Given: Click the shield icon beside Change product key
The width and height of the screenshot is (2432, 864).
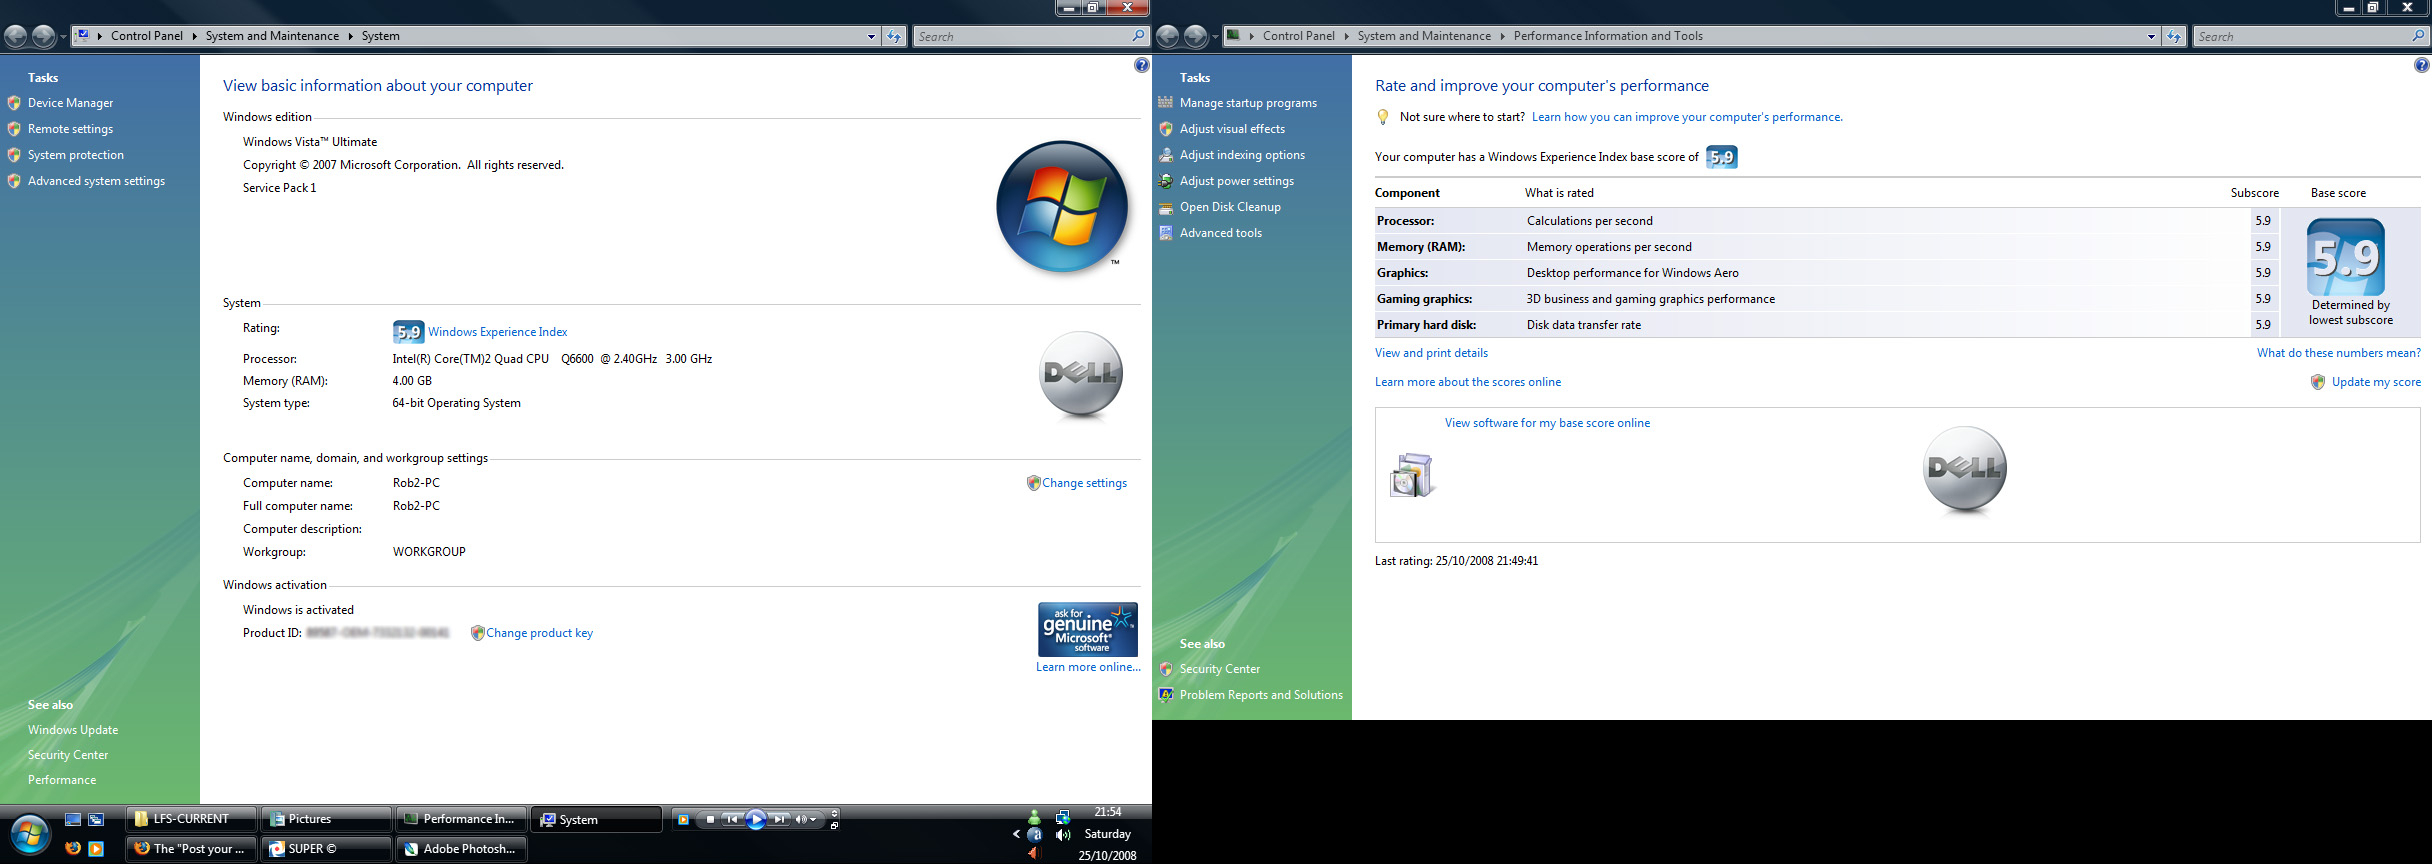Looking at the screenshot, I should [477, 633].
